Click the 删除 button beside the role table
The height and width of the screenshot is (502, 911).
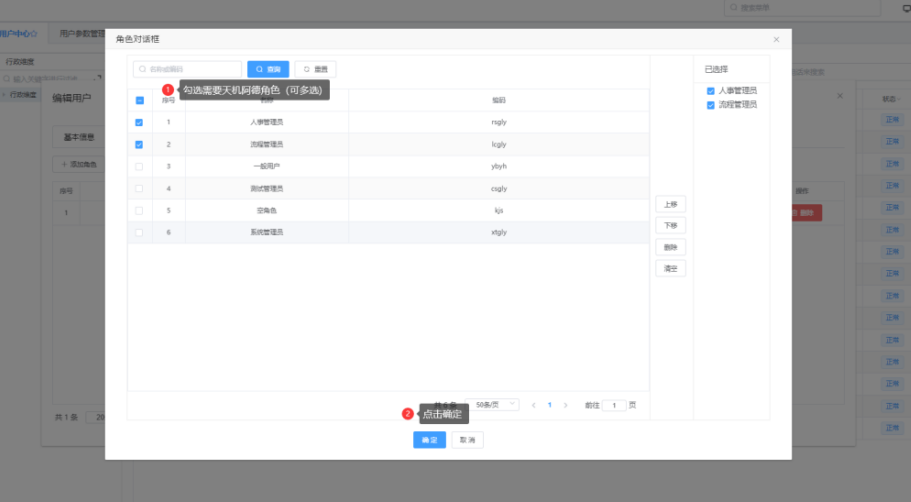tap(670, 248)
